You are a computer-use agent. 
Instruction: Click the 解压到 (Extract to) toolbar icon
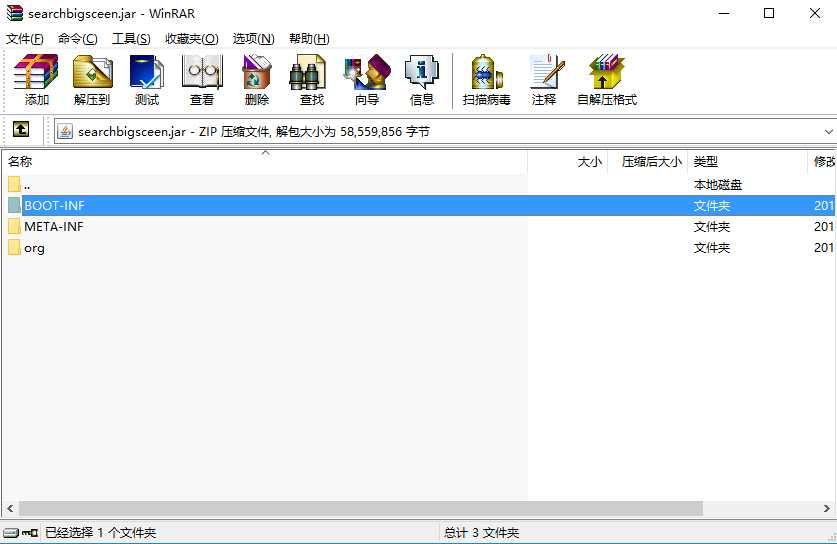pyautogui.click(x=92, y=80)
